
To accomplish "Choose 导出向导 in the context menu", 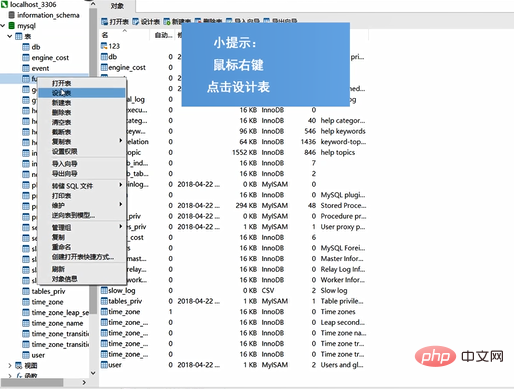I will coord(82,174).
